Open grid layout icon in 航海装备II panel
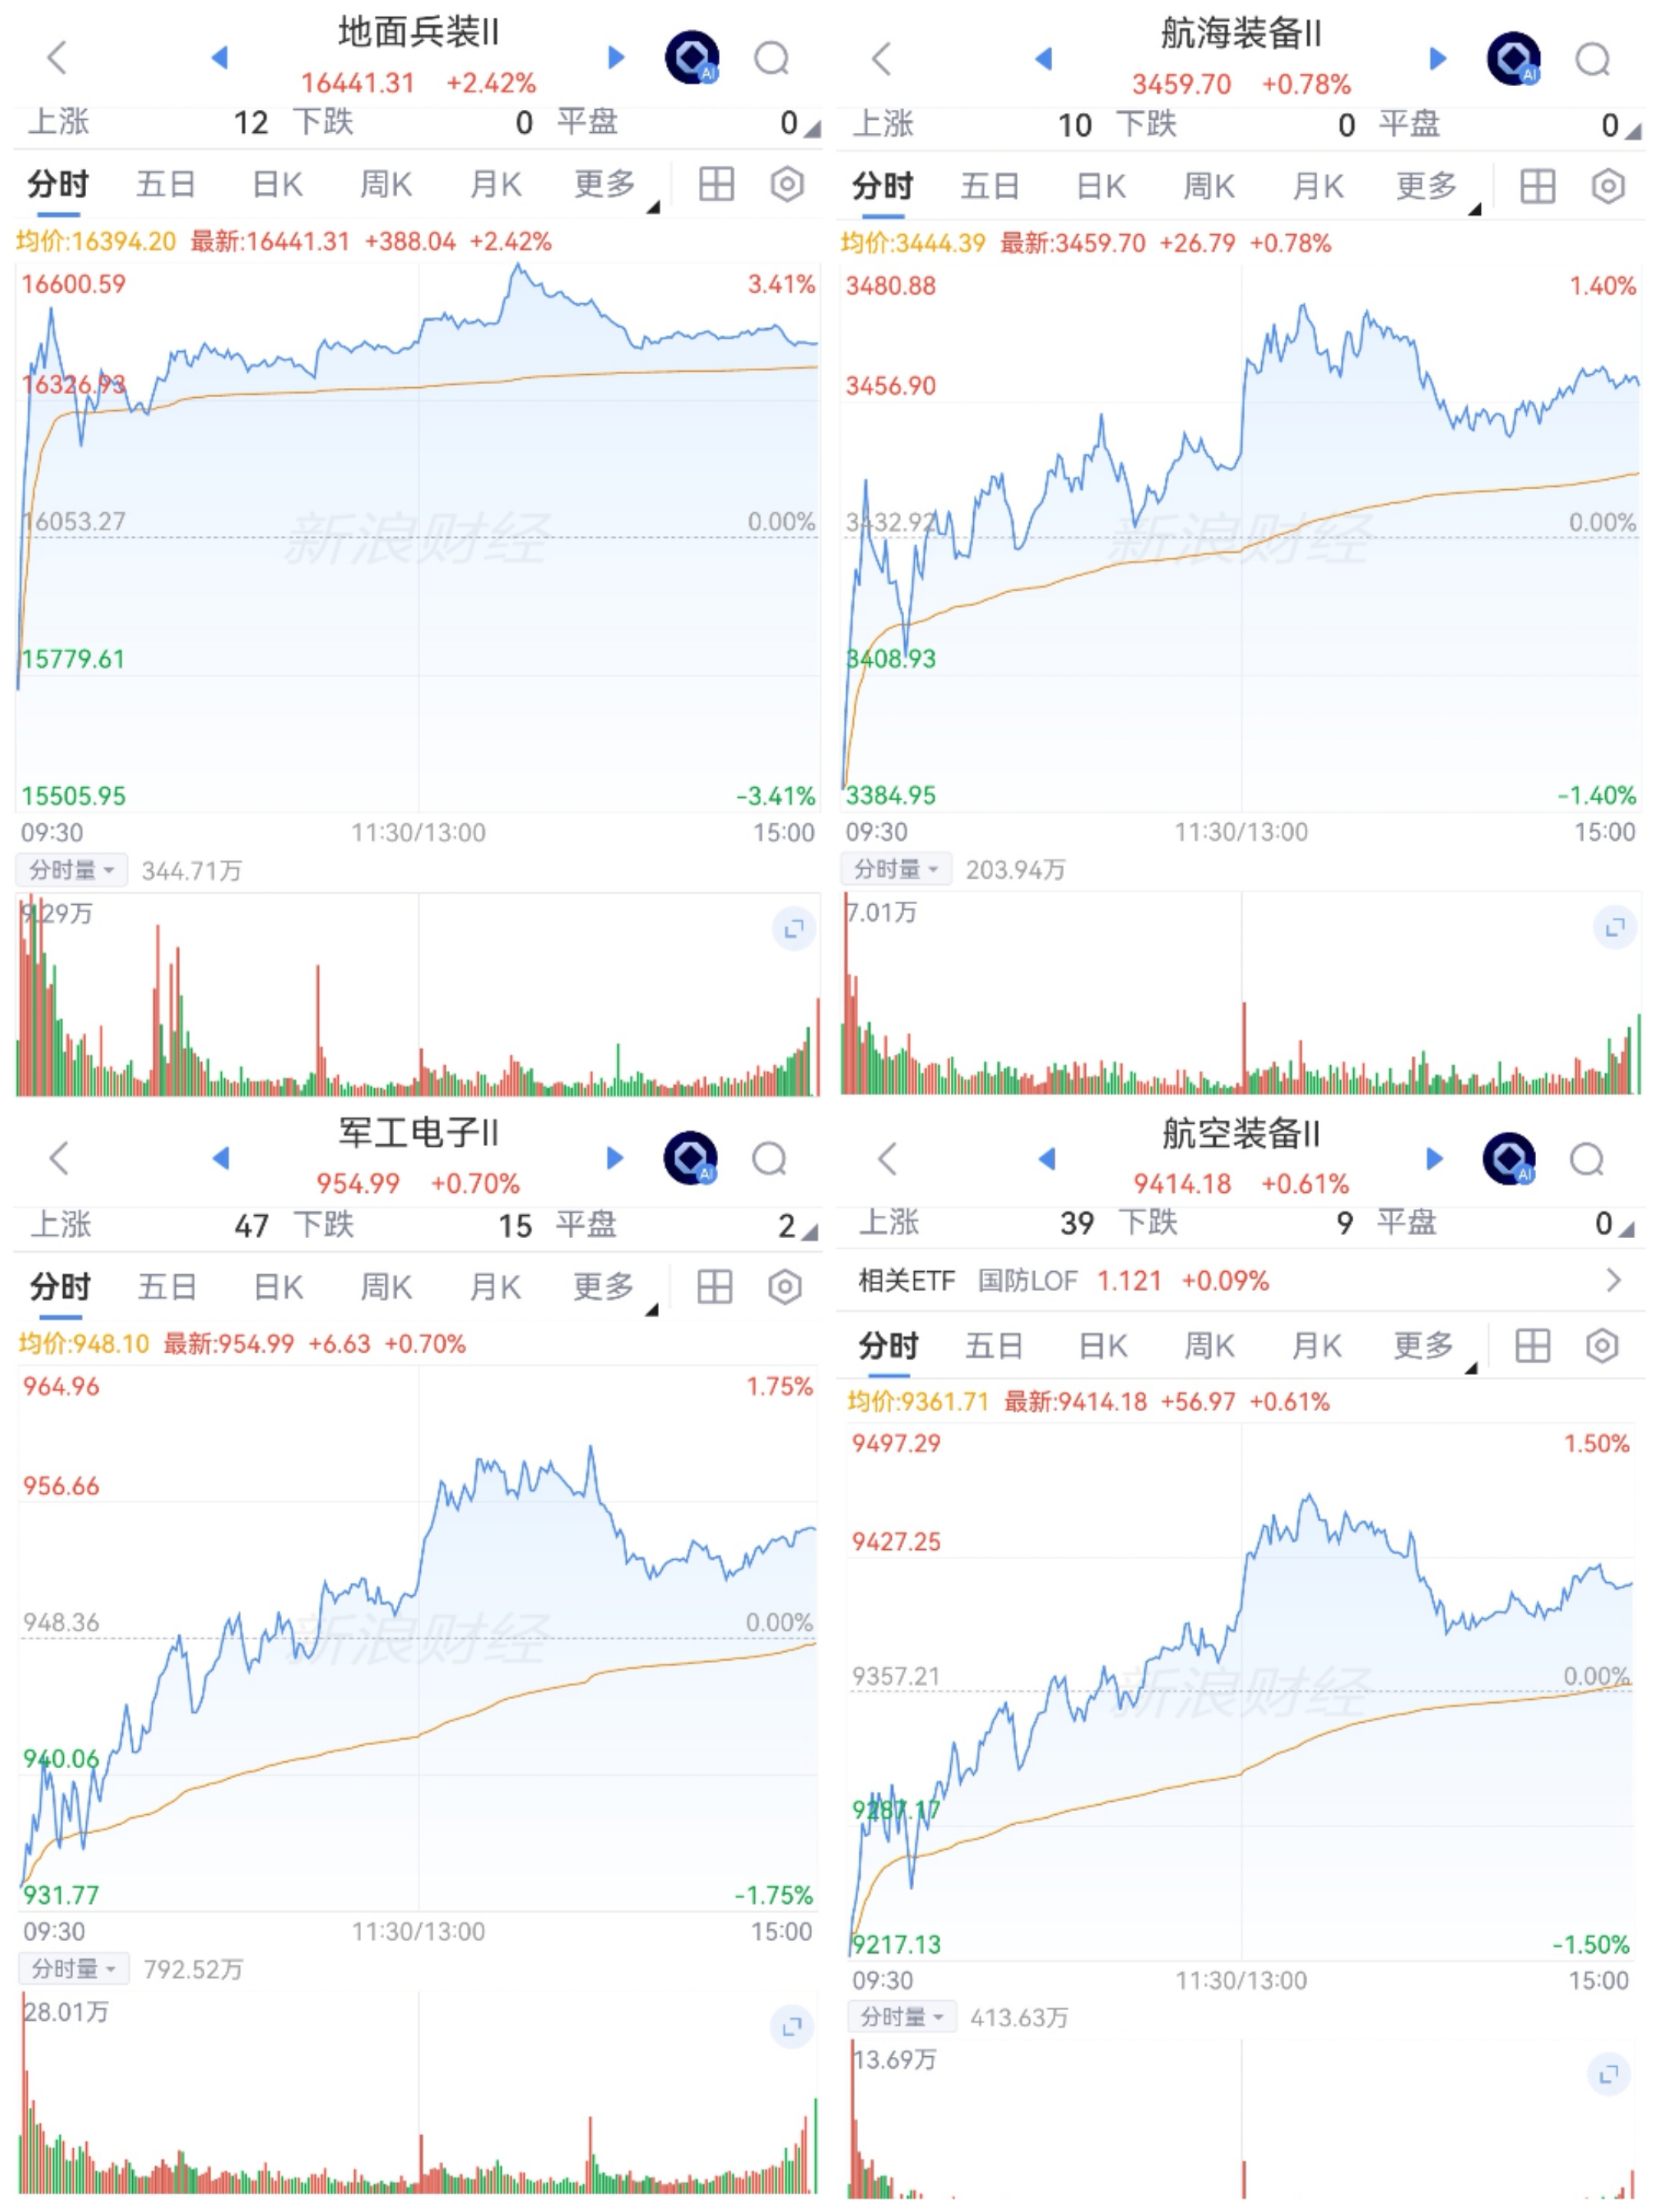Screen dimensions: 1659x2212 point(1537,186)
